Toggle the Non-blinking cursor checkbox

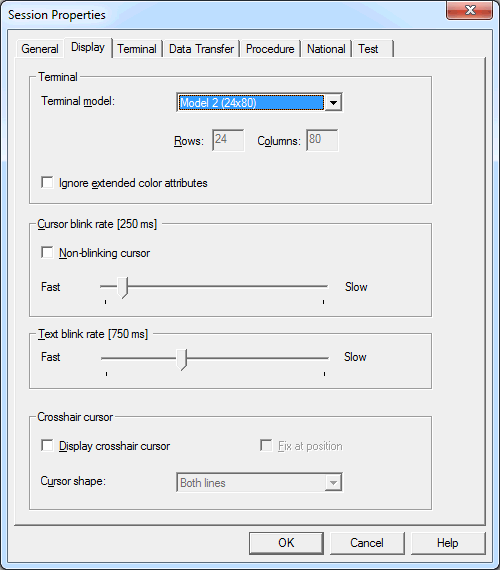(47, 253)
